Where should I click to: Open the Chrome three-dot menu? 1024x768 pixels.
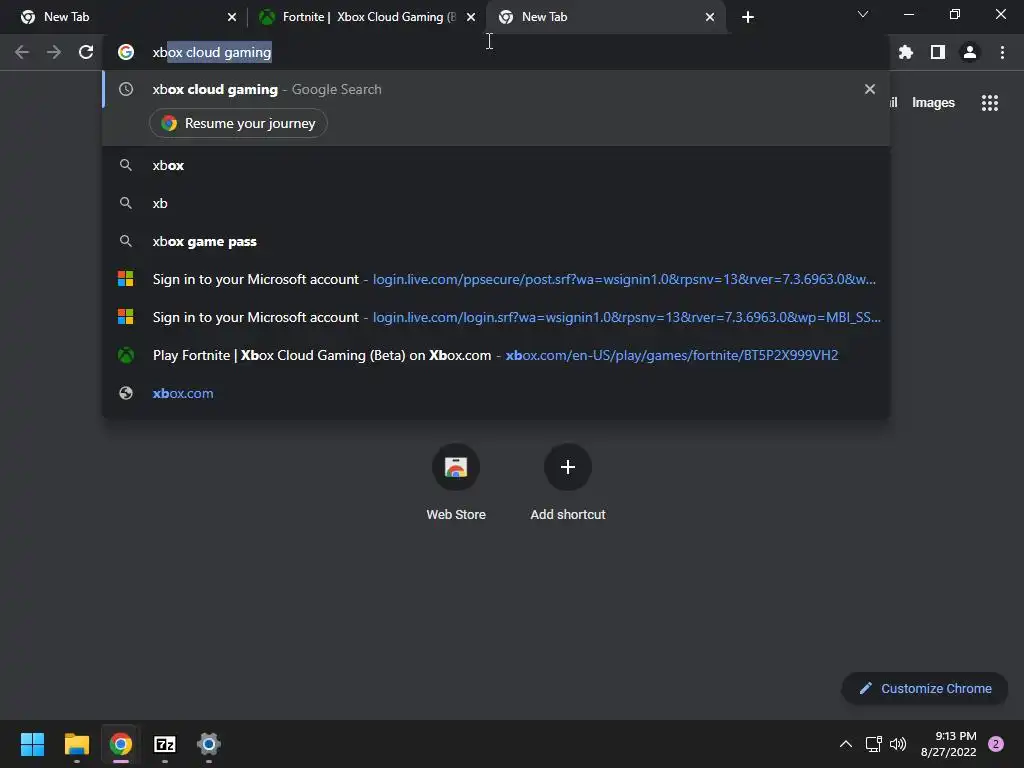1002,52
